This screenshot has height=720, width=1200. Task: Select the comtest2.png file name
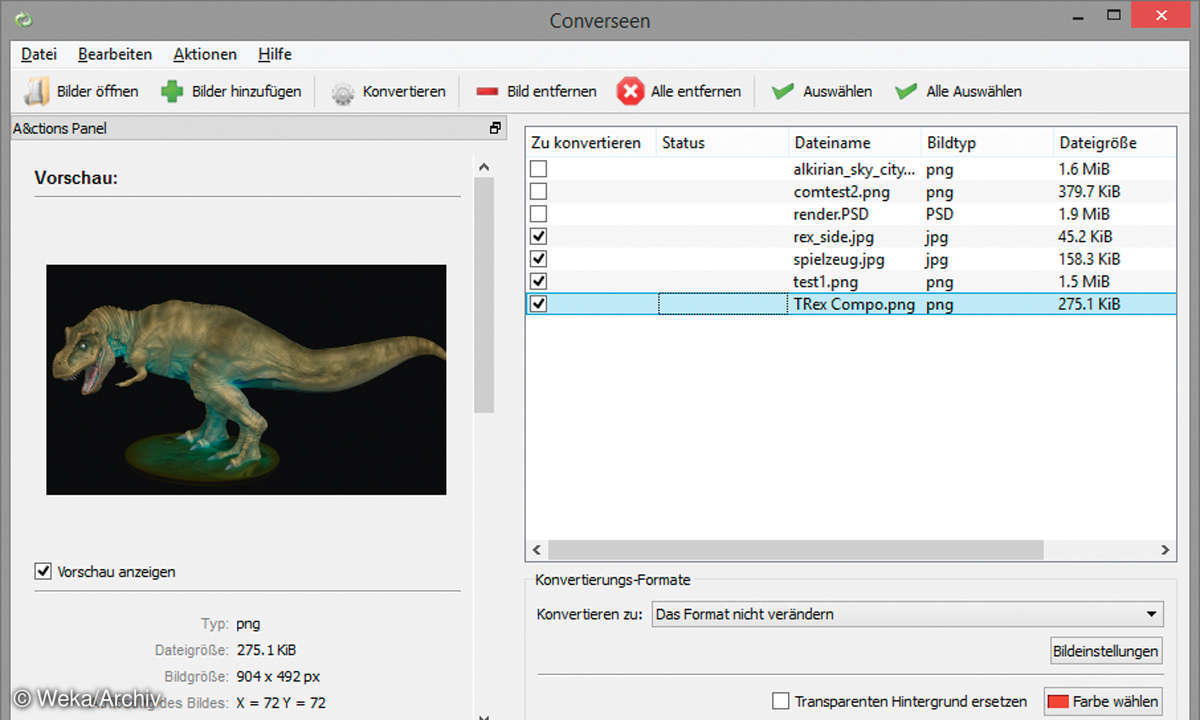point(841,191)
